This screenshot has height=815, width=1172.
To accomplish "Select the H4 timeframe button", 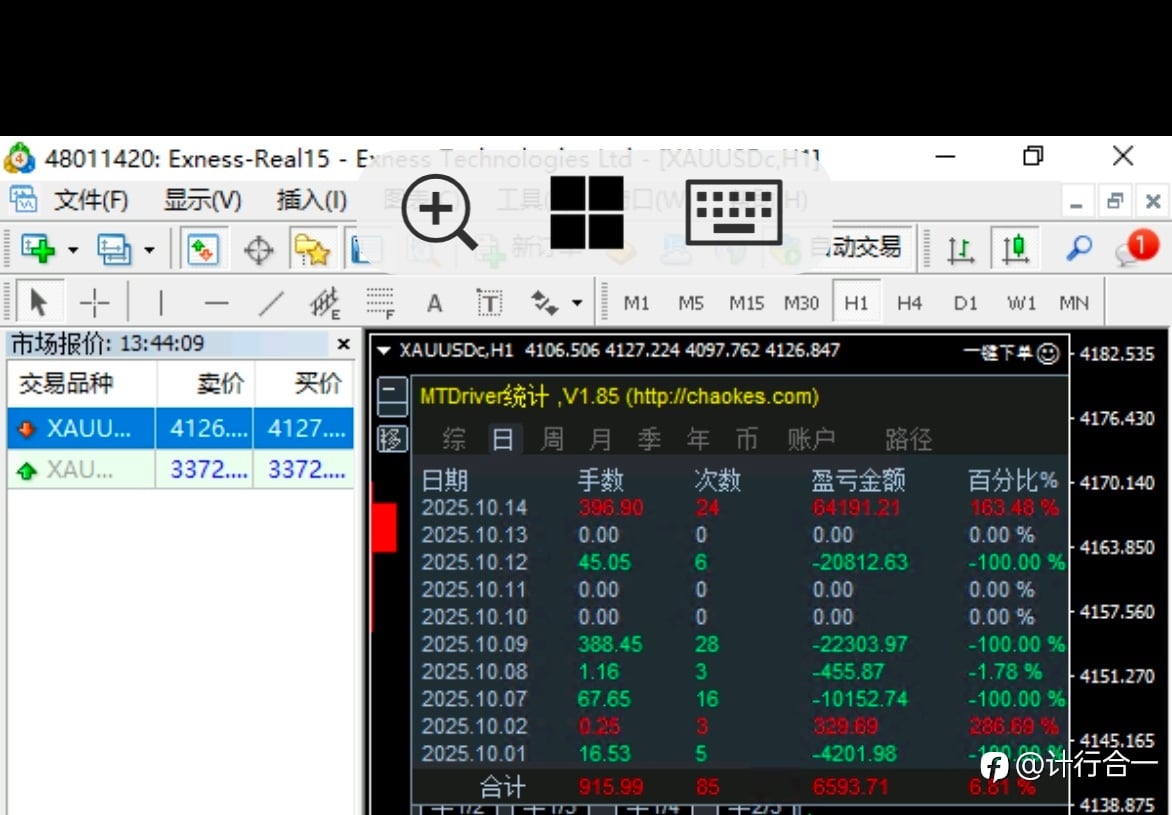I will pos(909,303).
